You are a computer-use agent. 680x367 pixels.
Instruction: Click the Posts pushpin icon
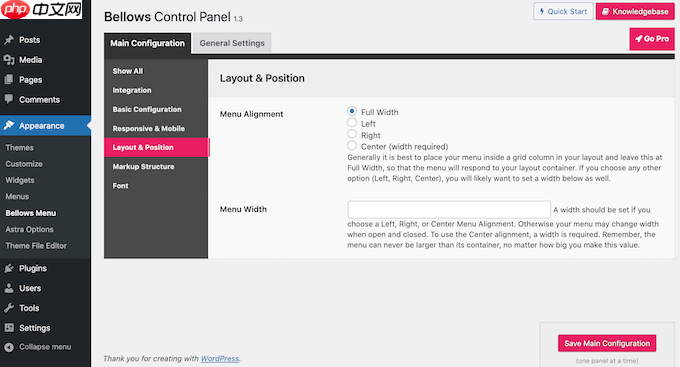point(9,40)
